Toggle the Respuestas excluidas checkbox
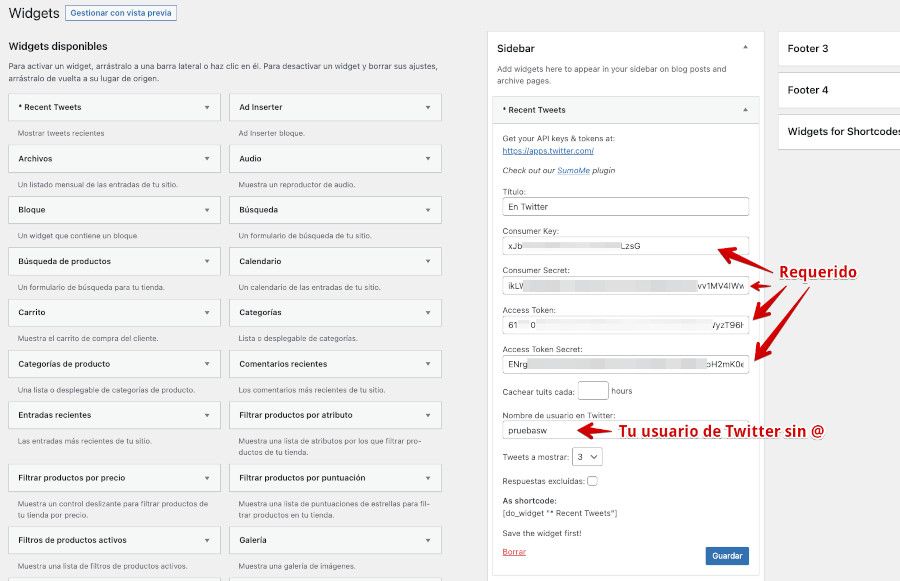 pos(592,481)
